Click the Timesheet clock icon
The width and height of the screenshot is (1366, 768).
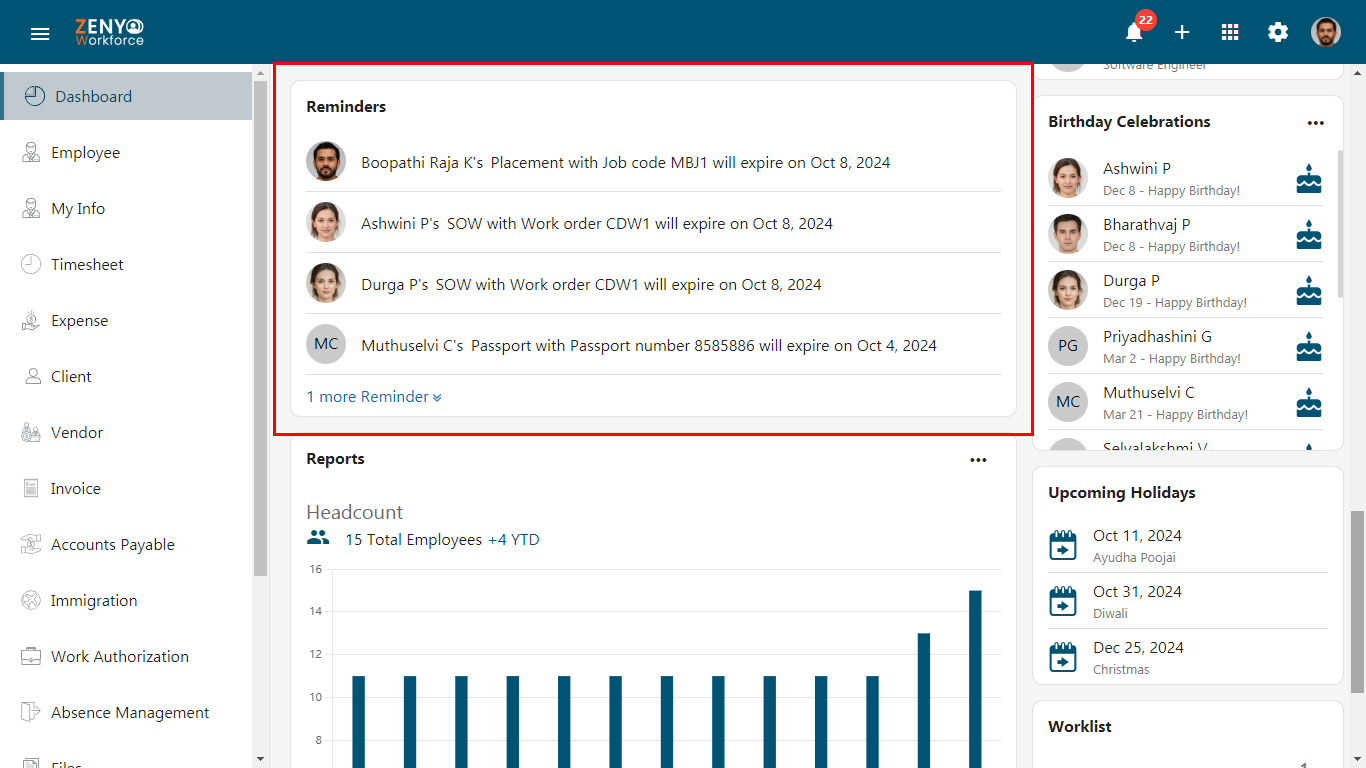click(31, 264)
